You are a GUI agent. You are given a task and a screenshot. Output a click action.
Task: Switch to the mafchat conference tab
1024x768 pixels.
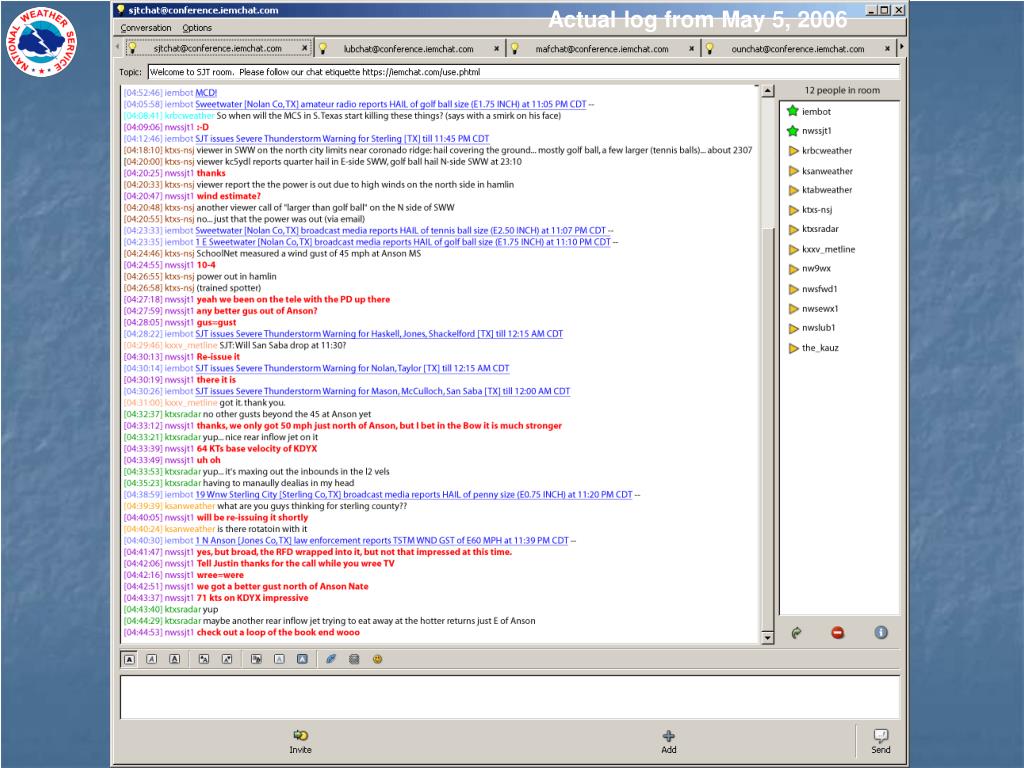601,48
